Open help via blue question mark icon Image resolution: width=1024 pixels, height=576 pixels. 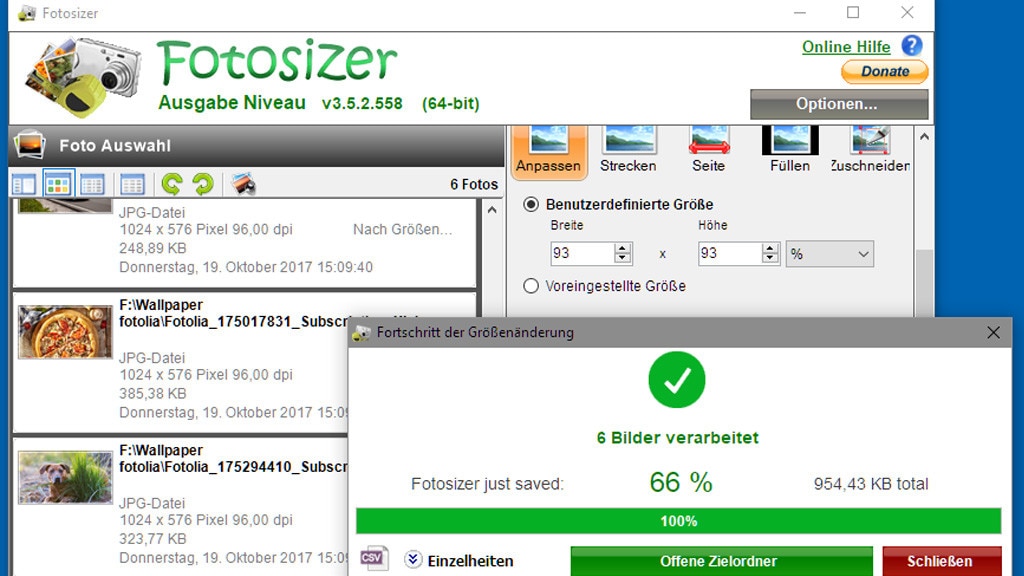pyautogui.click(x=912, y=46)
